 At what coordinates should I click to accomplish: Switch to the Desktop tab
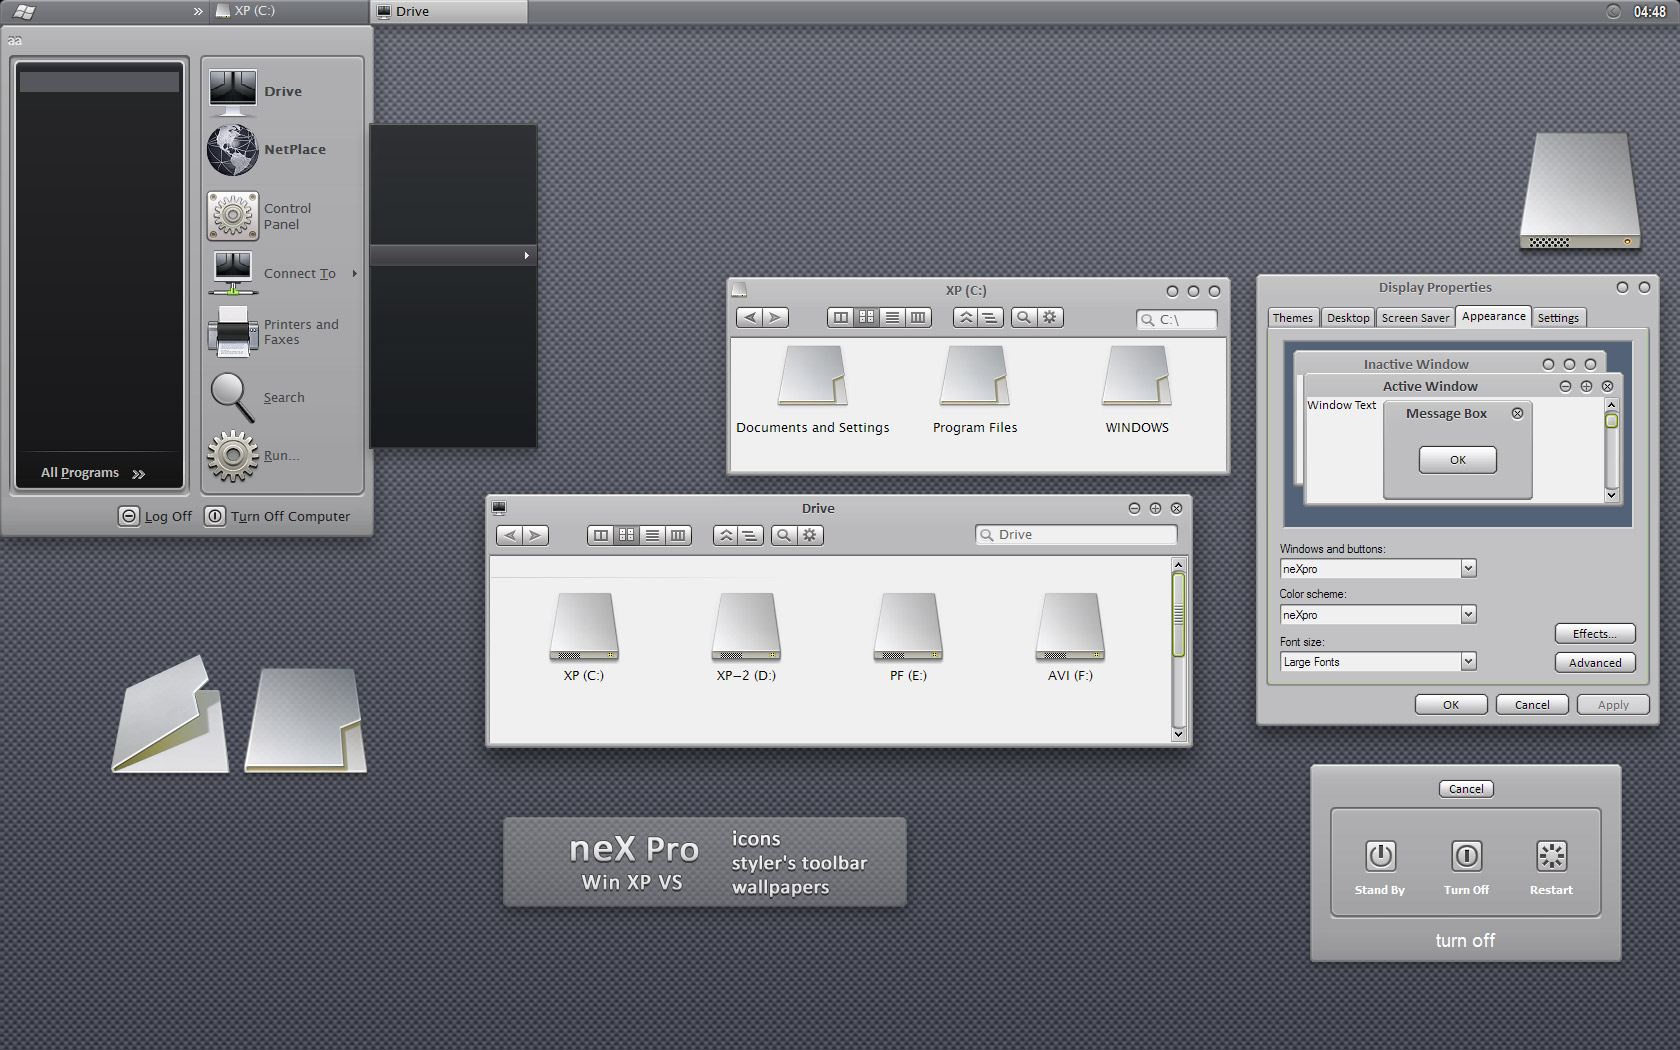(x=1348, y=318)
